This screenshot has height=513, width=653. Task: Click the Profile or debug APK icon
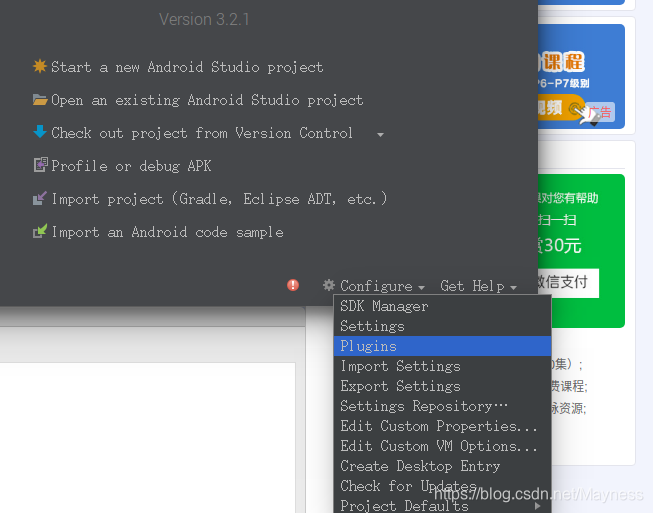[x=40, y=165]
